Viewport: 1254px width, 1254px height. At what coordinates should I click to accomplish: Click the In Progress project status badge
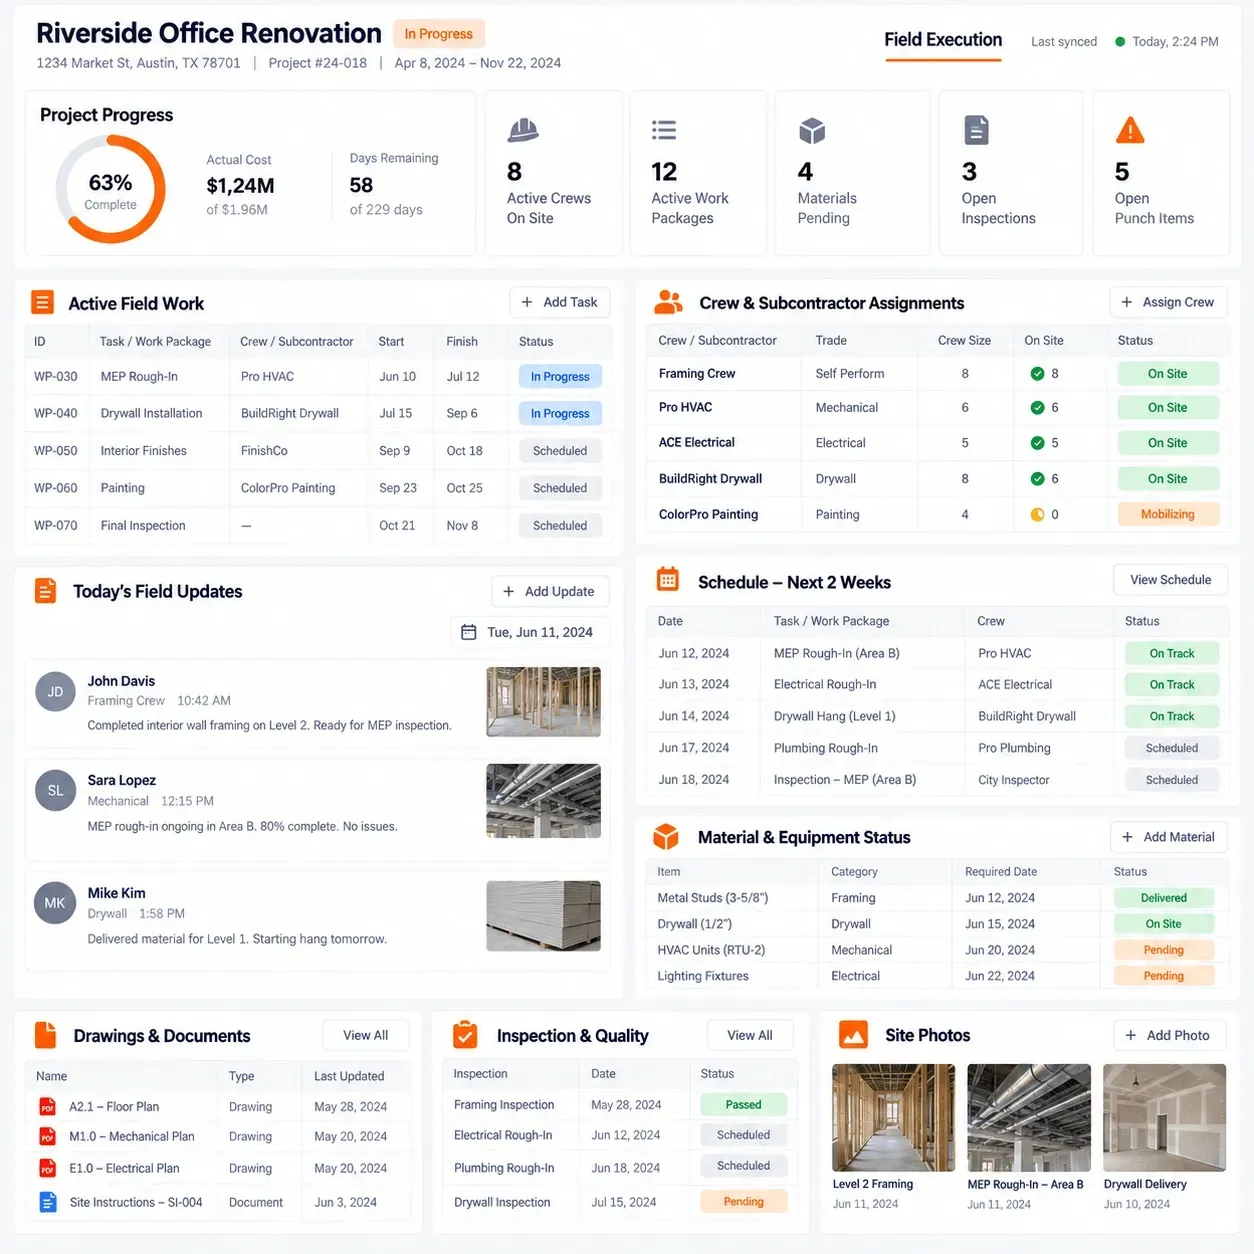coord(438,34)
